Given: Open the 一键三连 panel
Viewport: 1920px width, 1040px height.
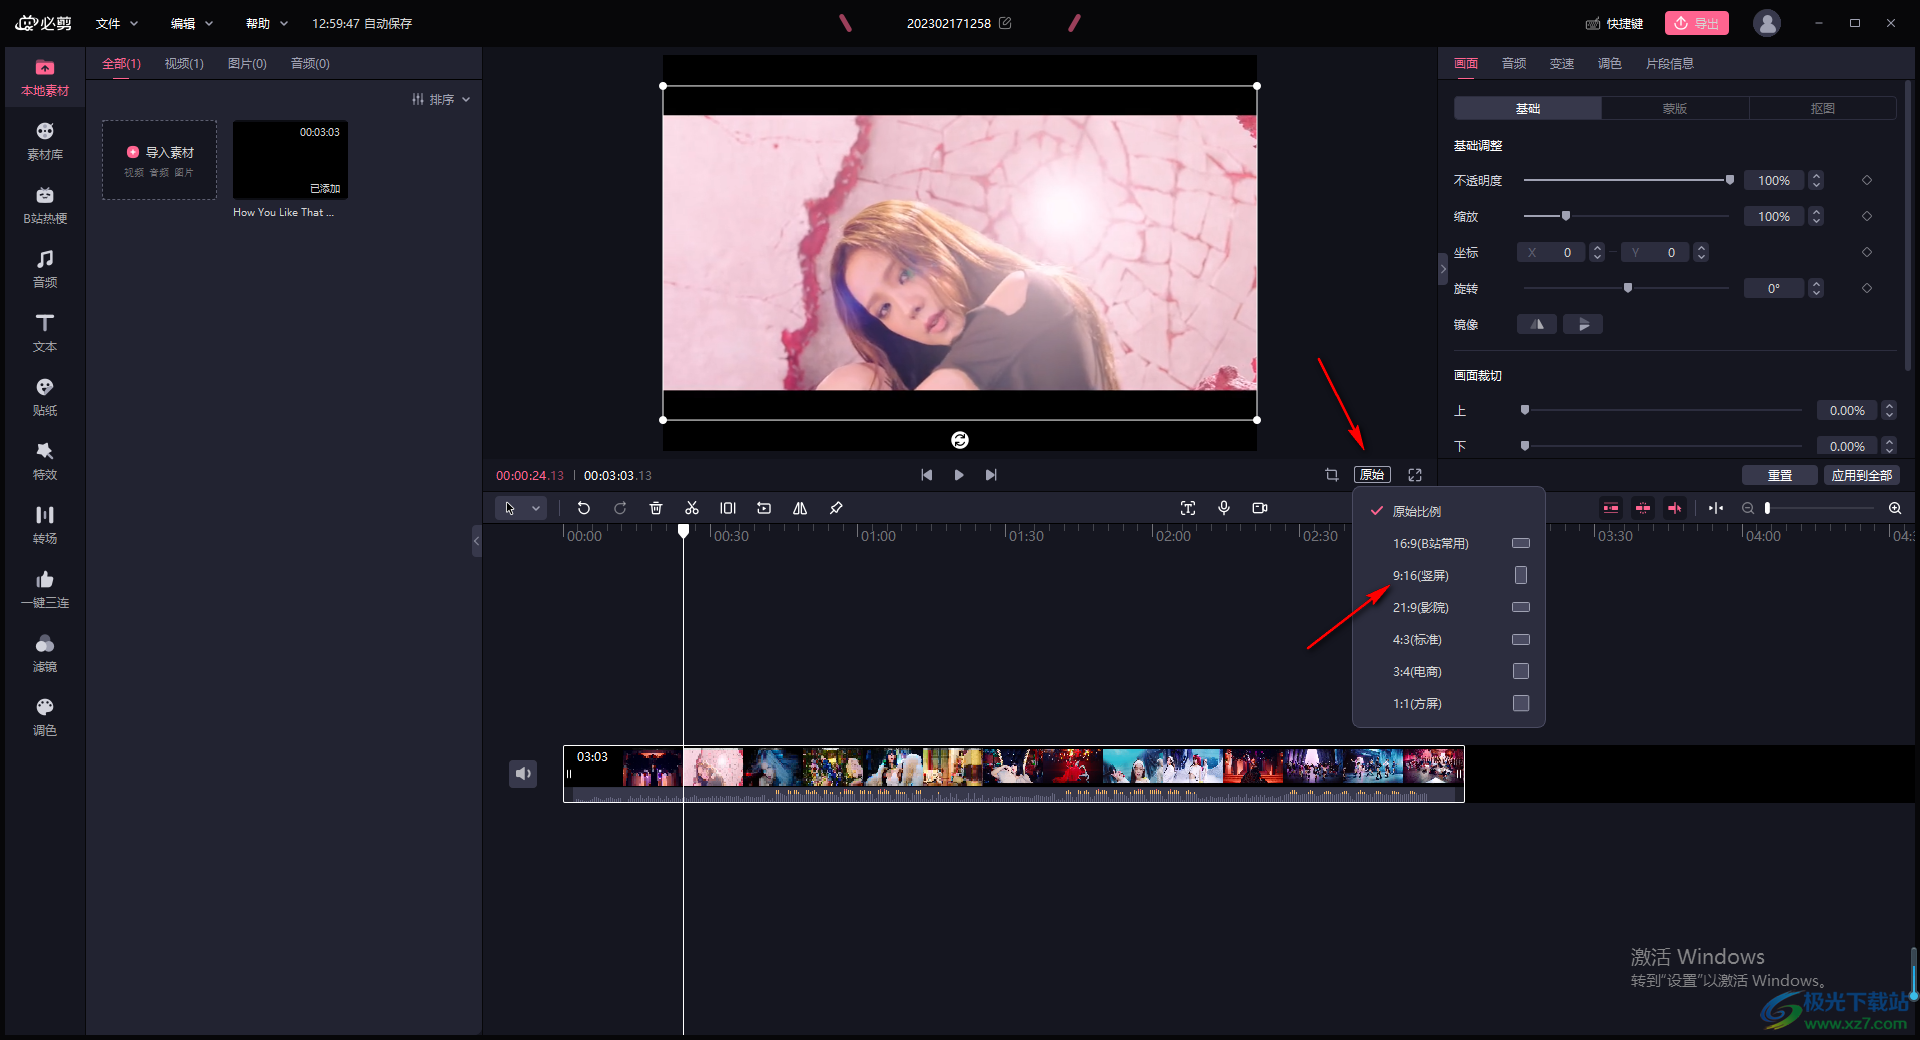Looking at the screenshot, I should (45, 590).
